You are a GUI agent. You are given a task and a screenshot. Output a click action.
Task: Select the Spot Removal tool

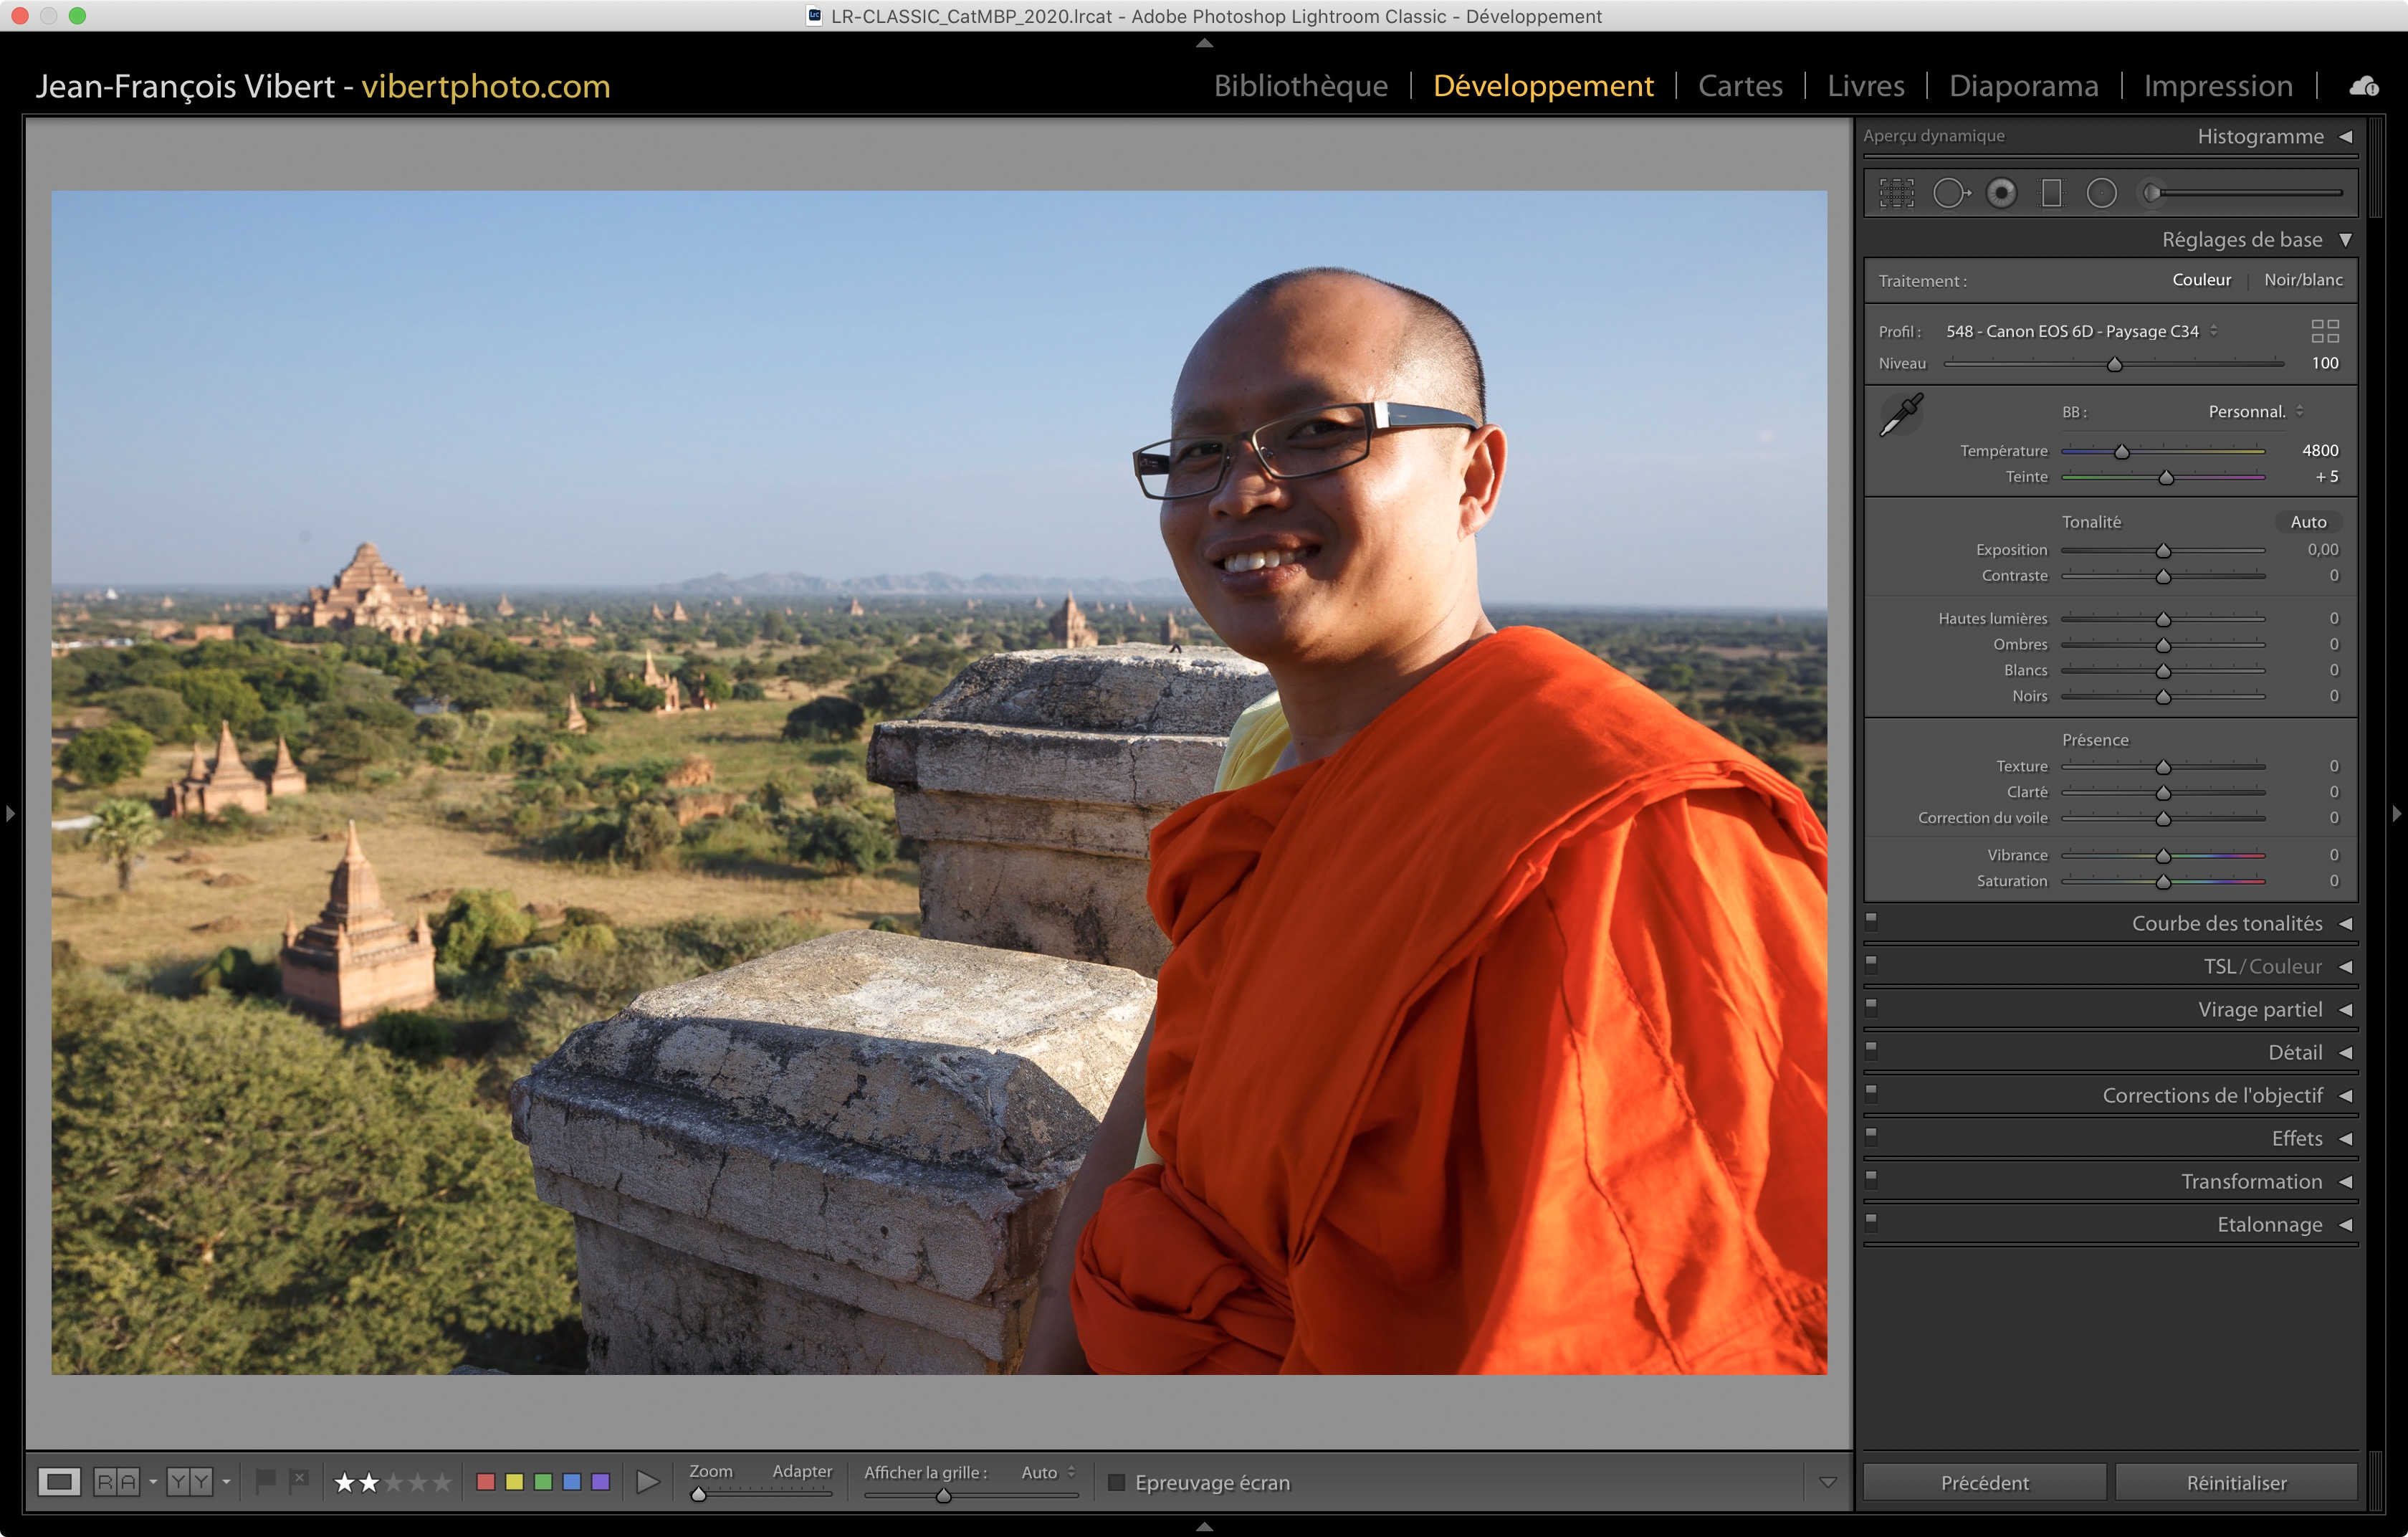[x=1949, y=193]
